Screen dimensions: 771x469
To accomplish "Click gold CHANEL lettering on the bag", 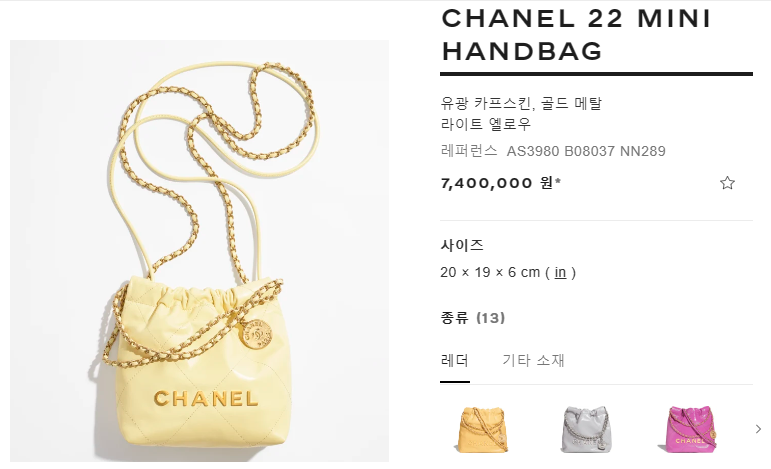I will 206,399.
